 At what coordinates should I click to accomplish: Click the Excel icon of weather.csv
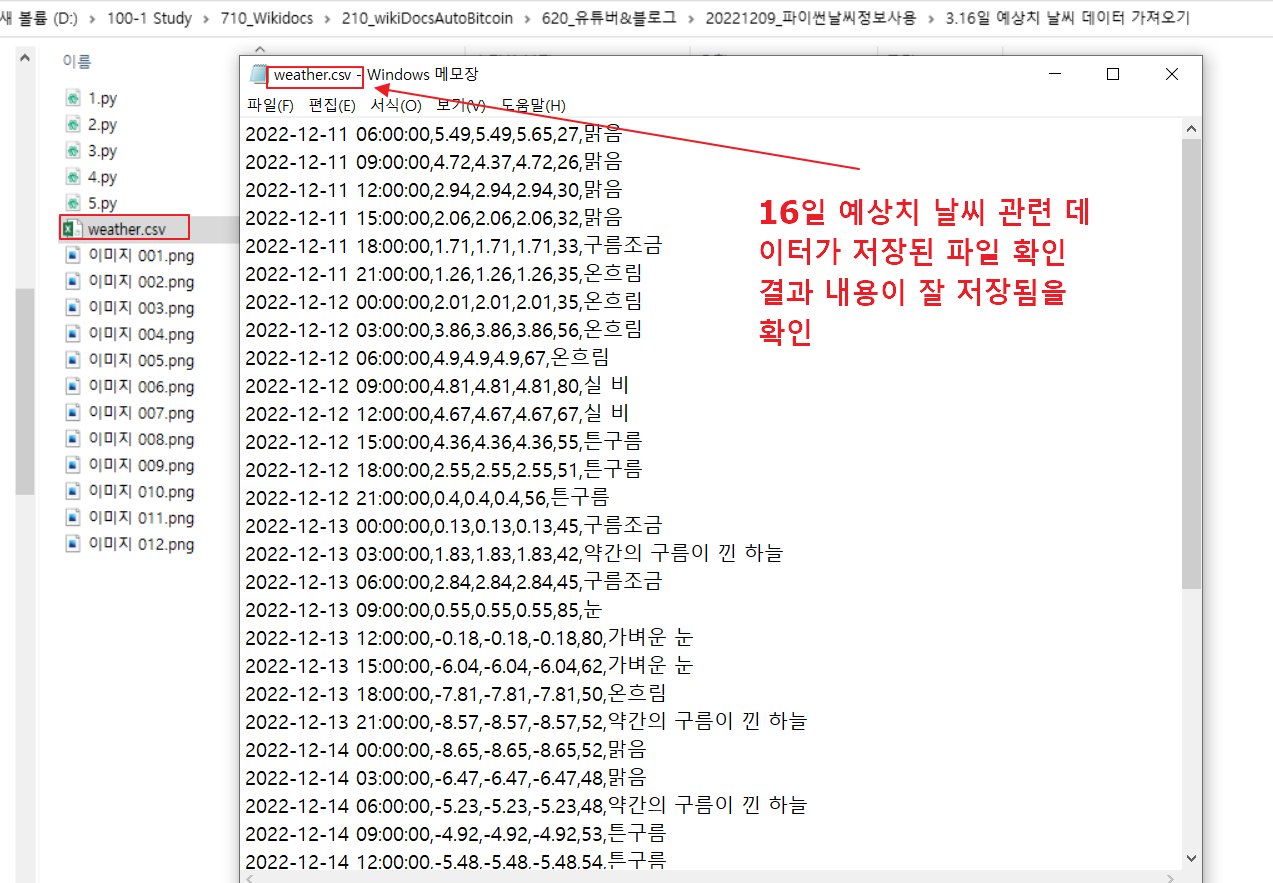point(72,229)
